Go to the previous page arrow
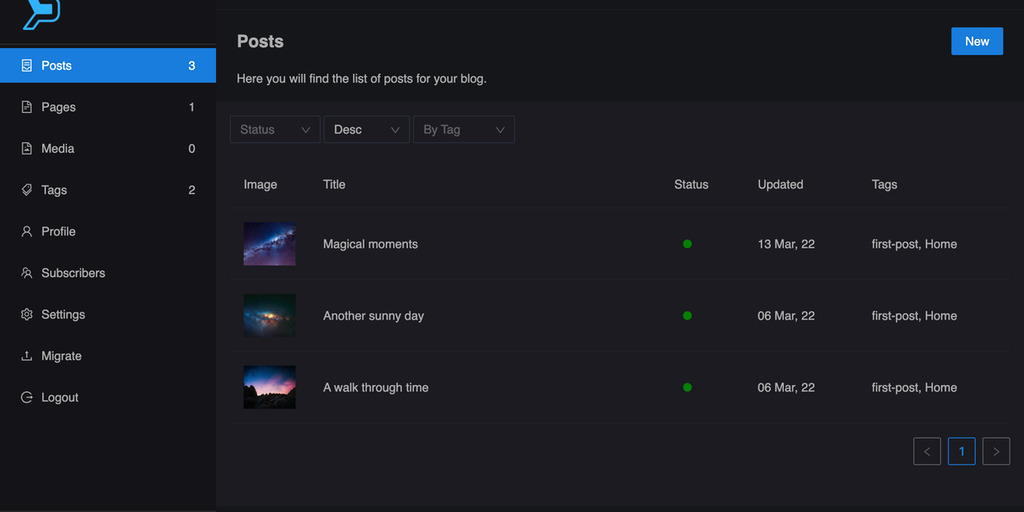 click(927, 451)
